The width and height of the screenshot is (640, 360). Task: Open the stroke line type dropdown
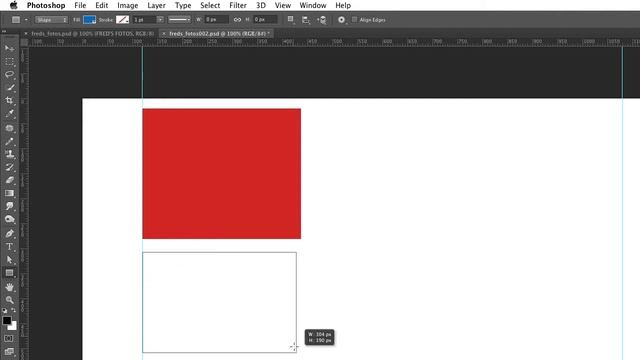click(x=179, y=20)
